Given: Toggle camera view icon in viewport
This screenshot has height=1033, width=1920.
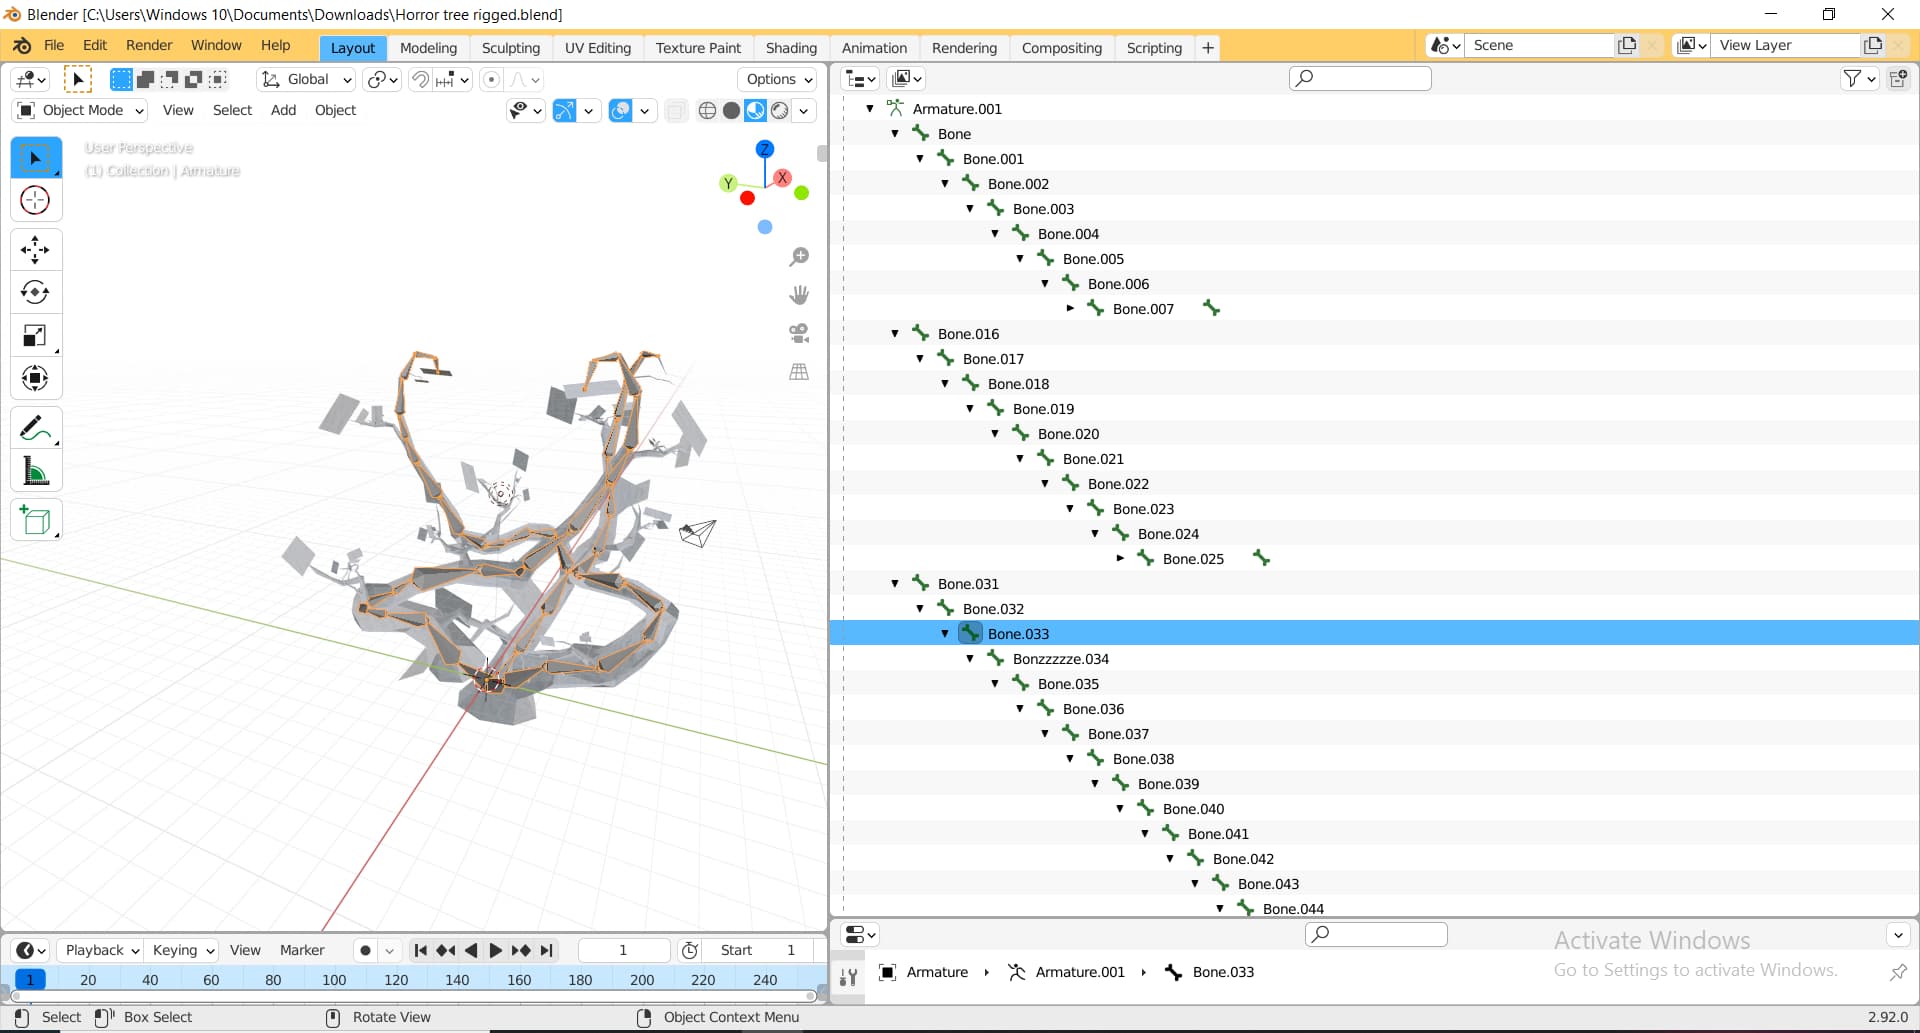Looking at the screenshot, I should coord(799,333).
